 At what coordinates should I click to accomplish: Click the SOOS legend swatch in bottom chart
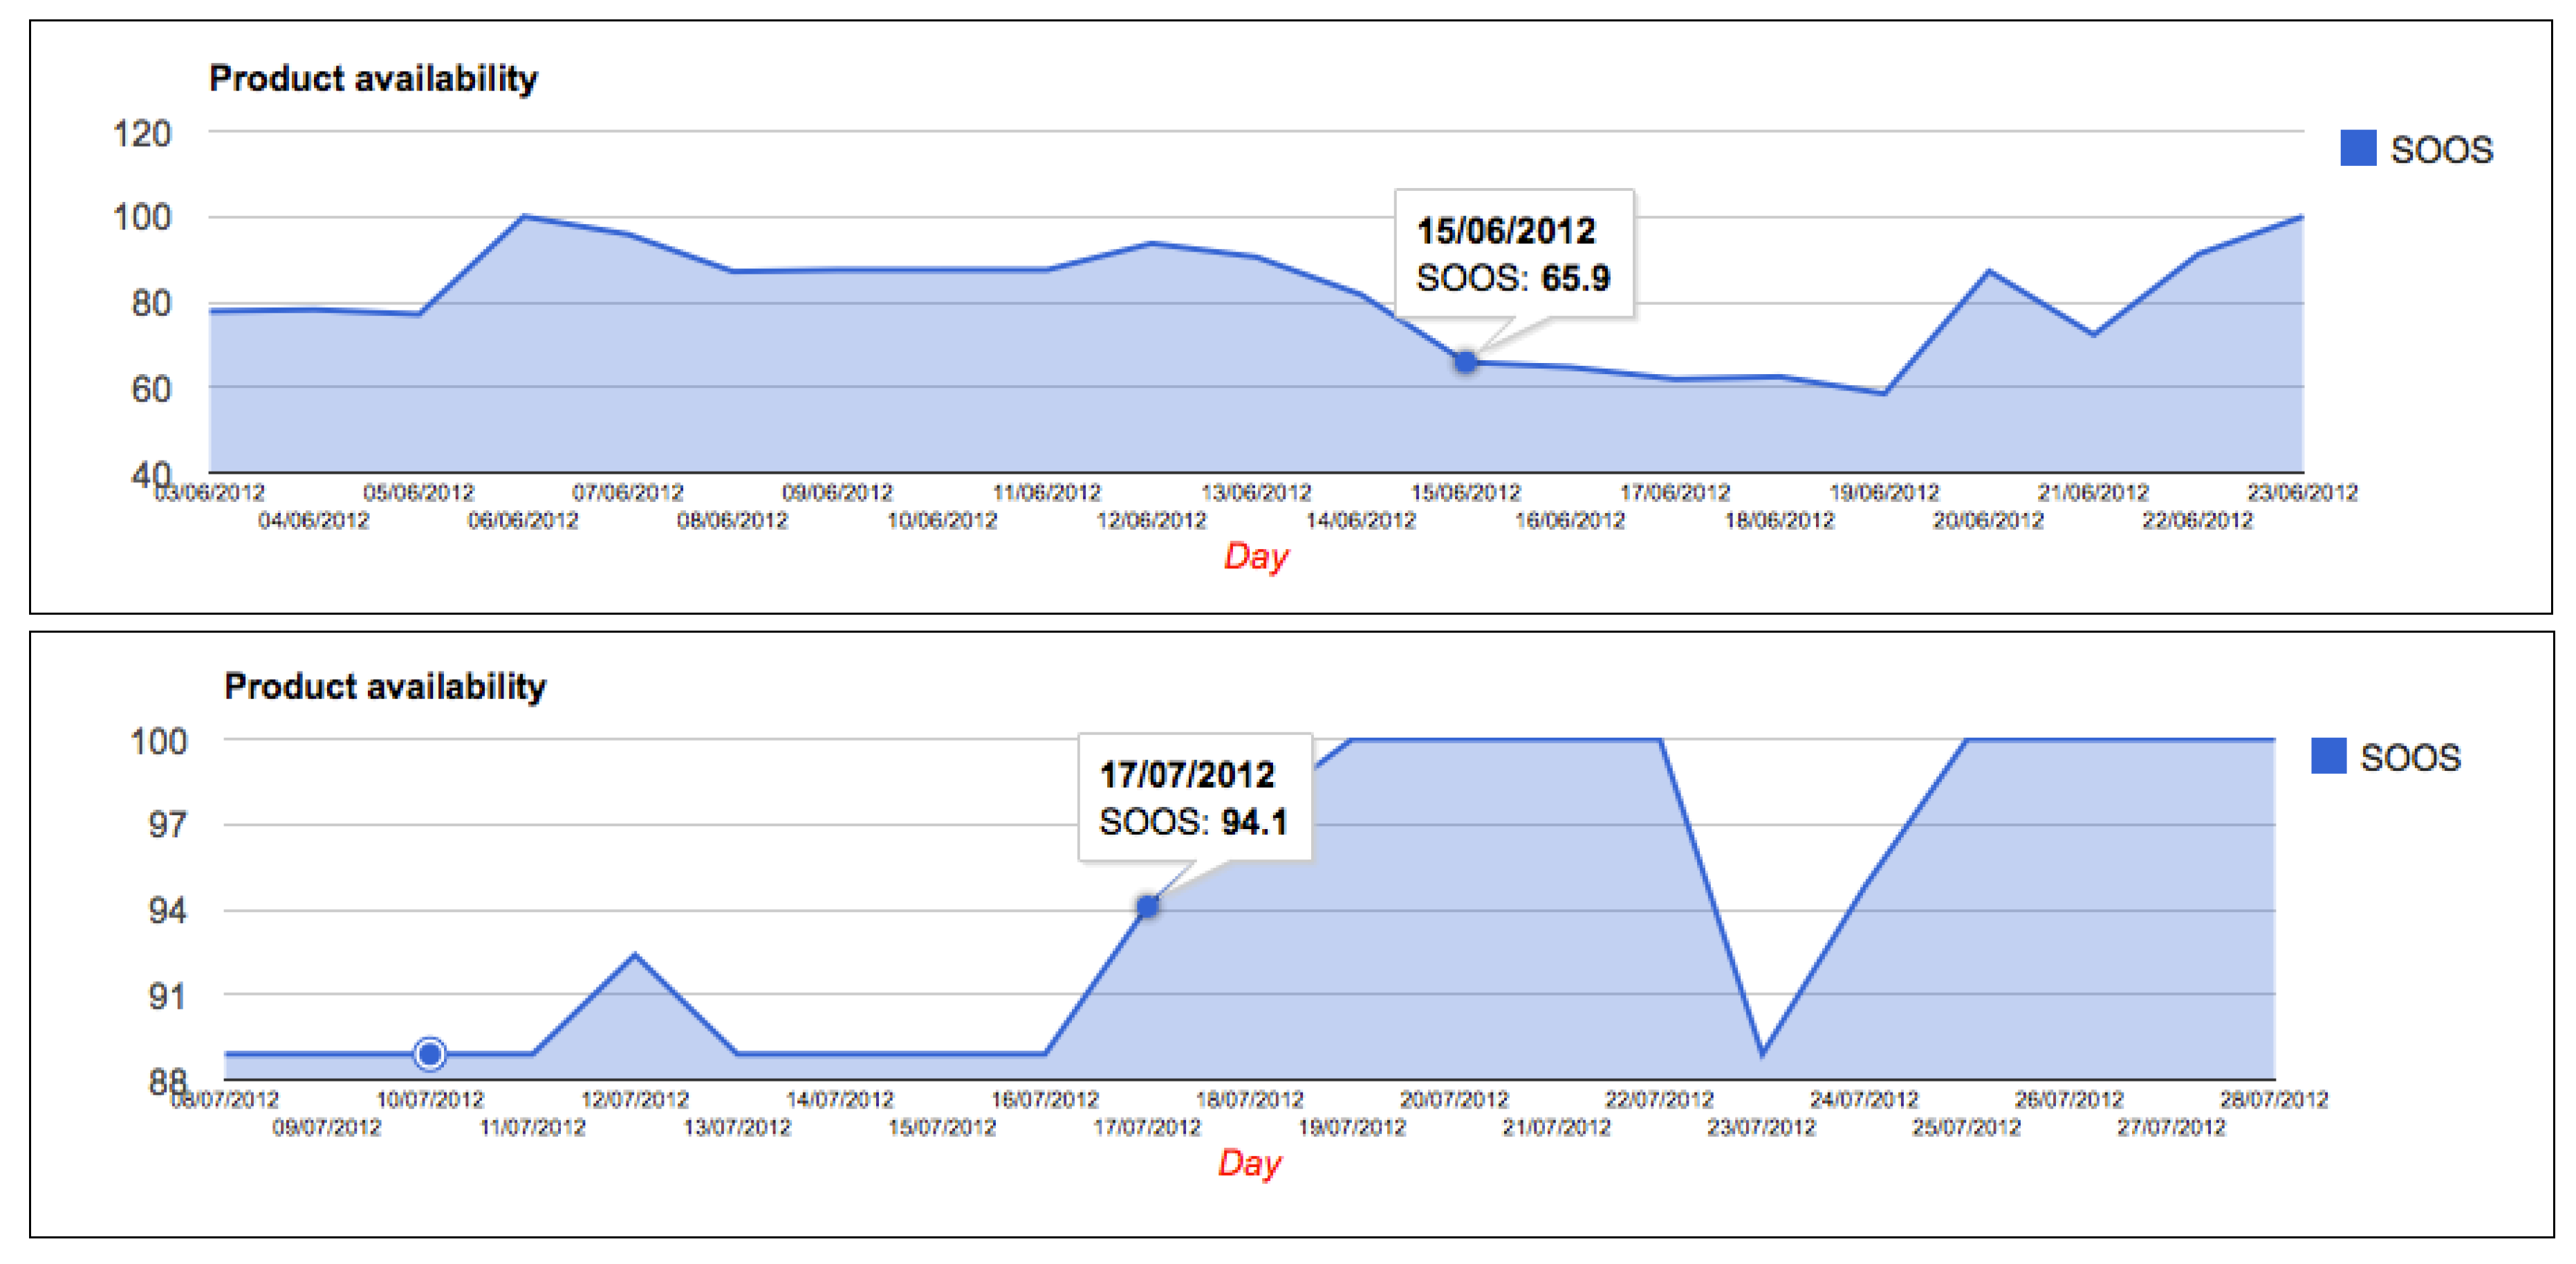click(x=2328, y=756)
